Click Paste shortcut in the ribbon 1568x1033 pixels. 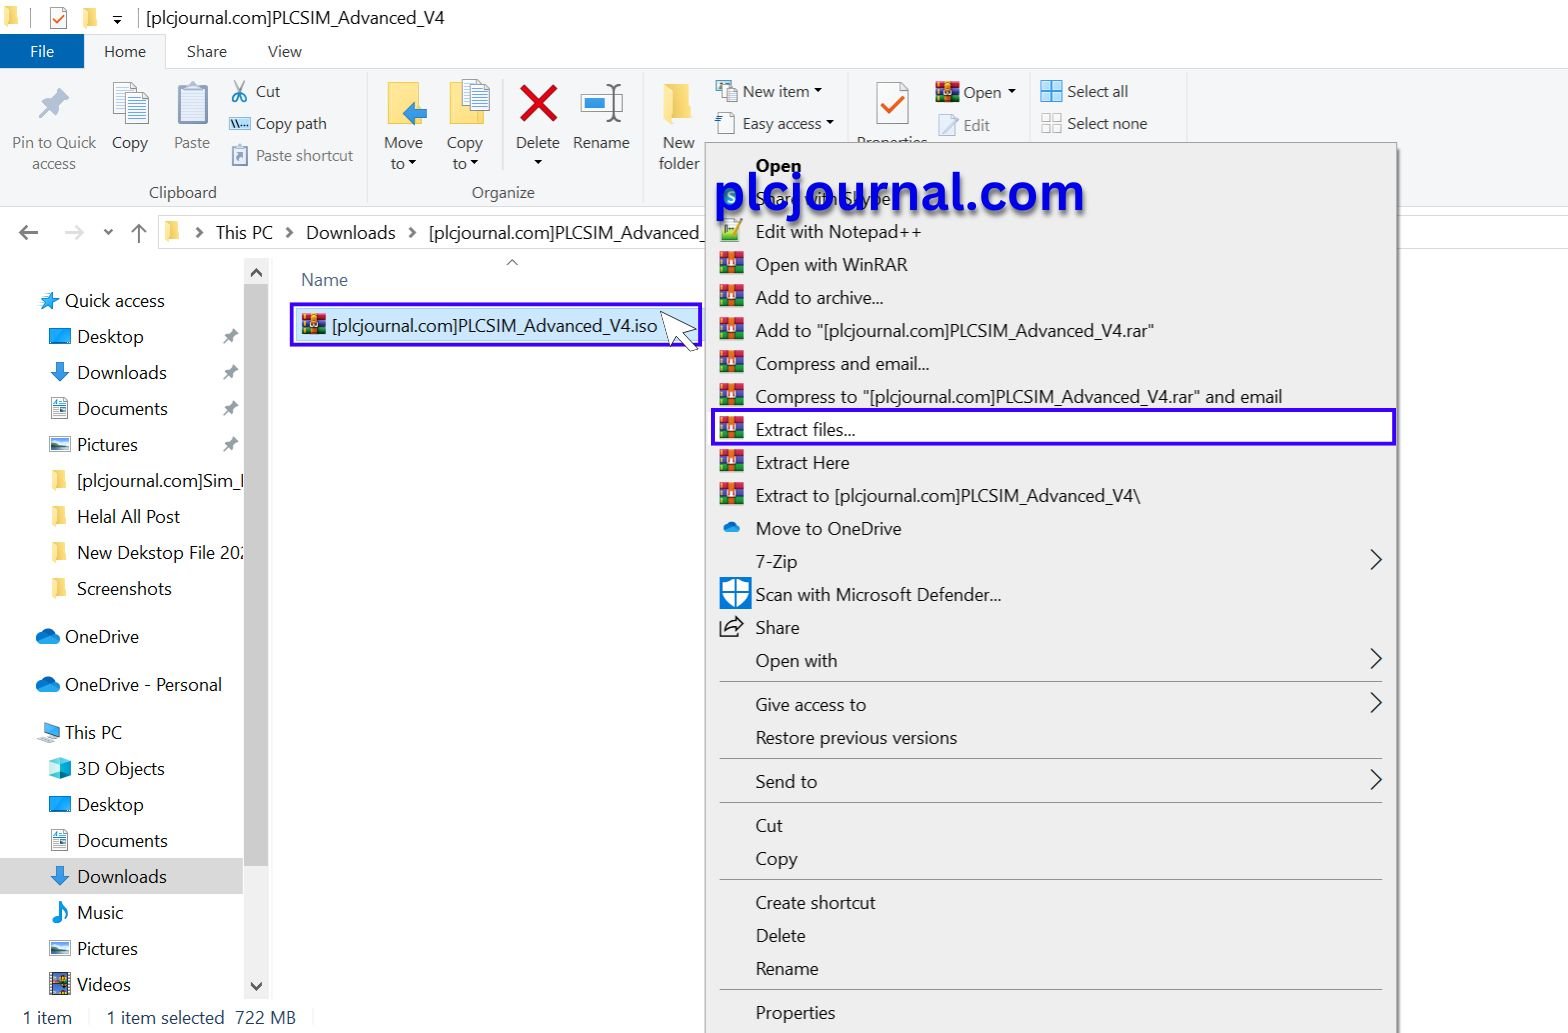coord(292,155)
